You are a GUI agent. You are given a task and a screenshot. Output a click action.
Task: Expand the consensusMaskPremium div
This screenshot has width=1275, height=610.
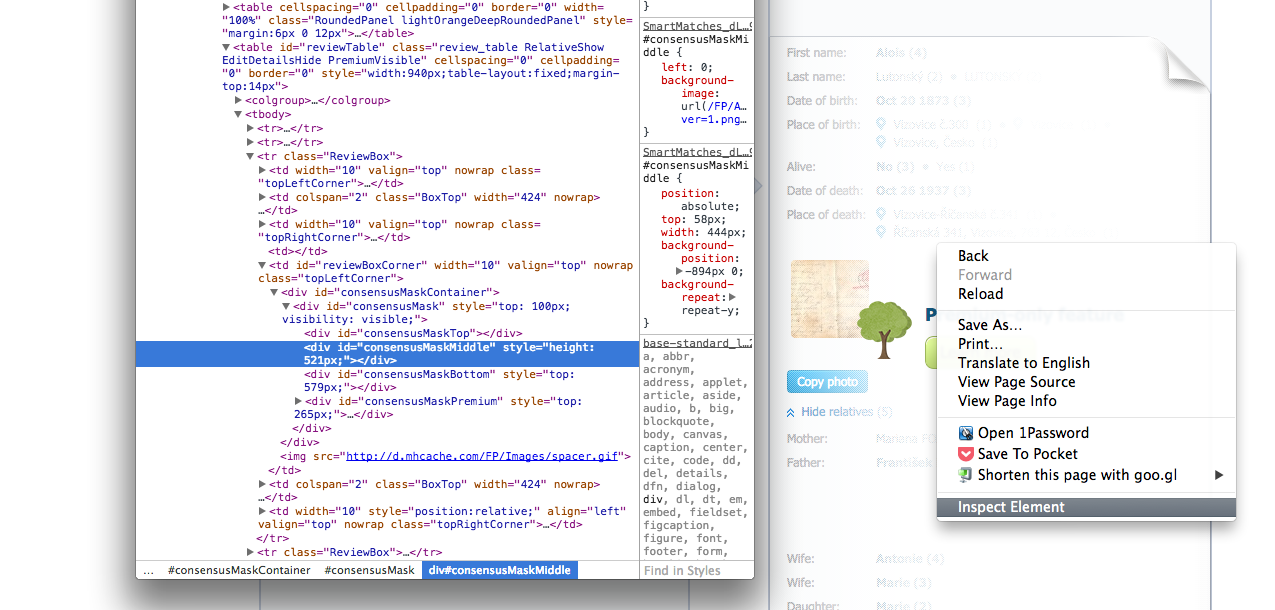pos(298,401)
